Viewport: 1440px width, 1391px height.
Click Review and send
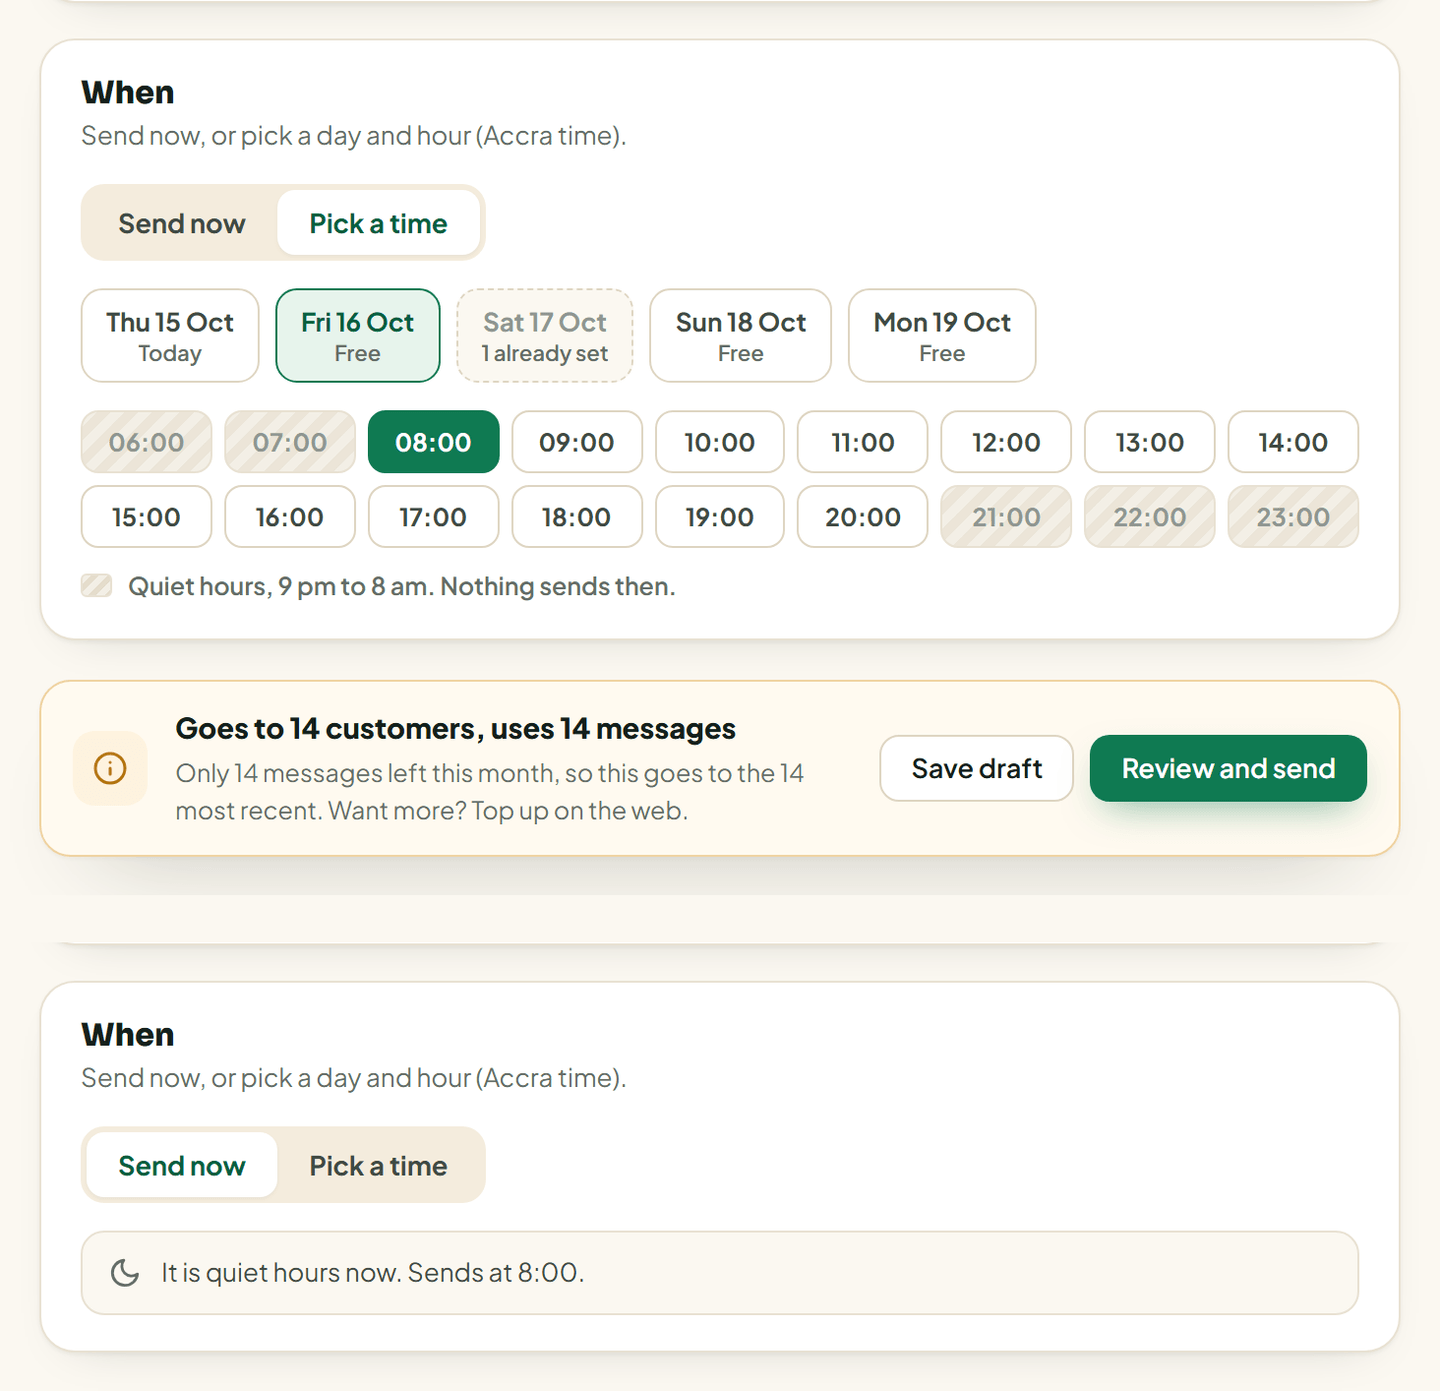click(1228, 768)
